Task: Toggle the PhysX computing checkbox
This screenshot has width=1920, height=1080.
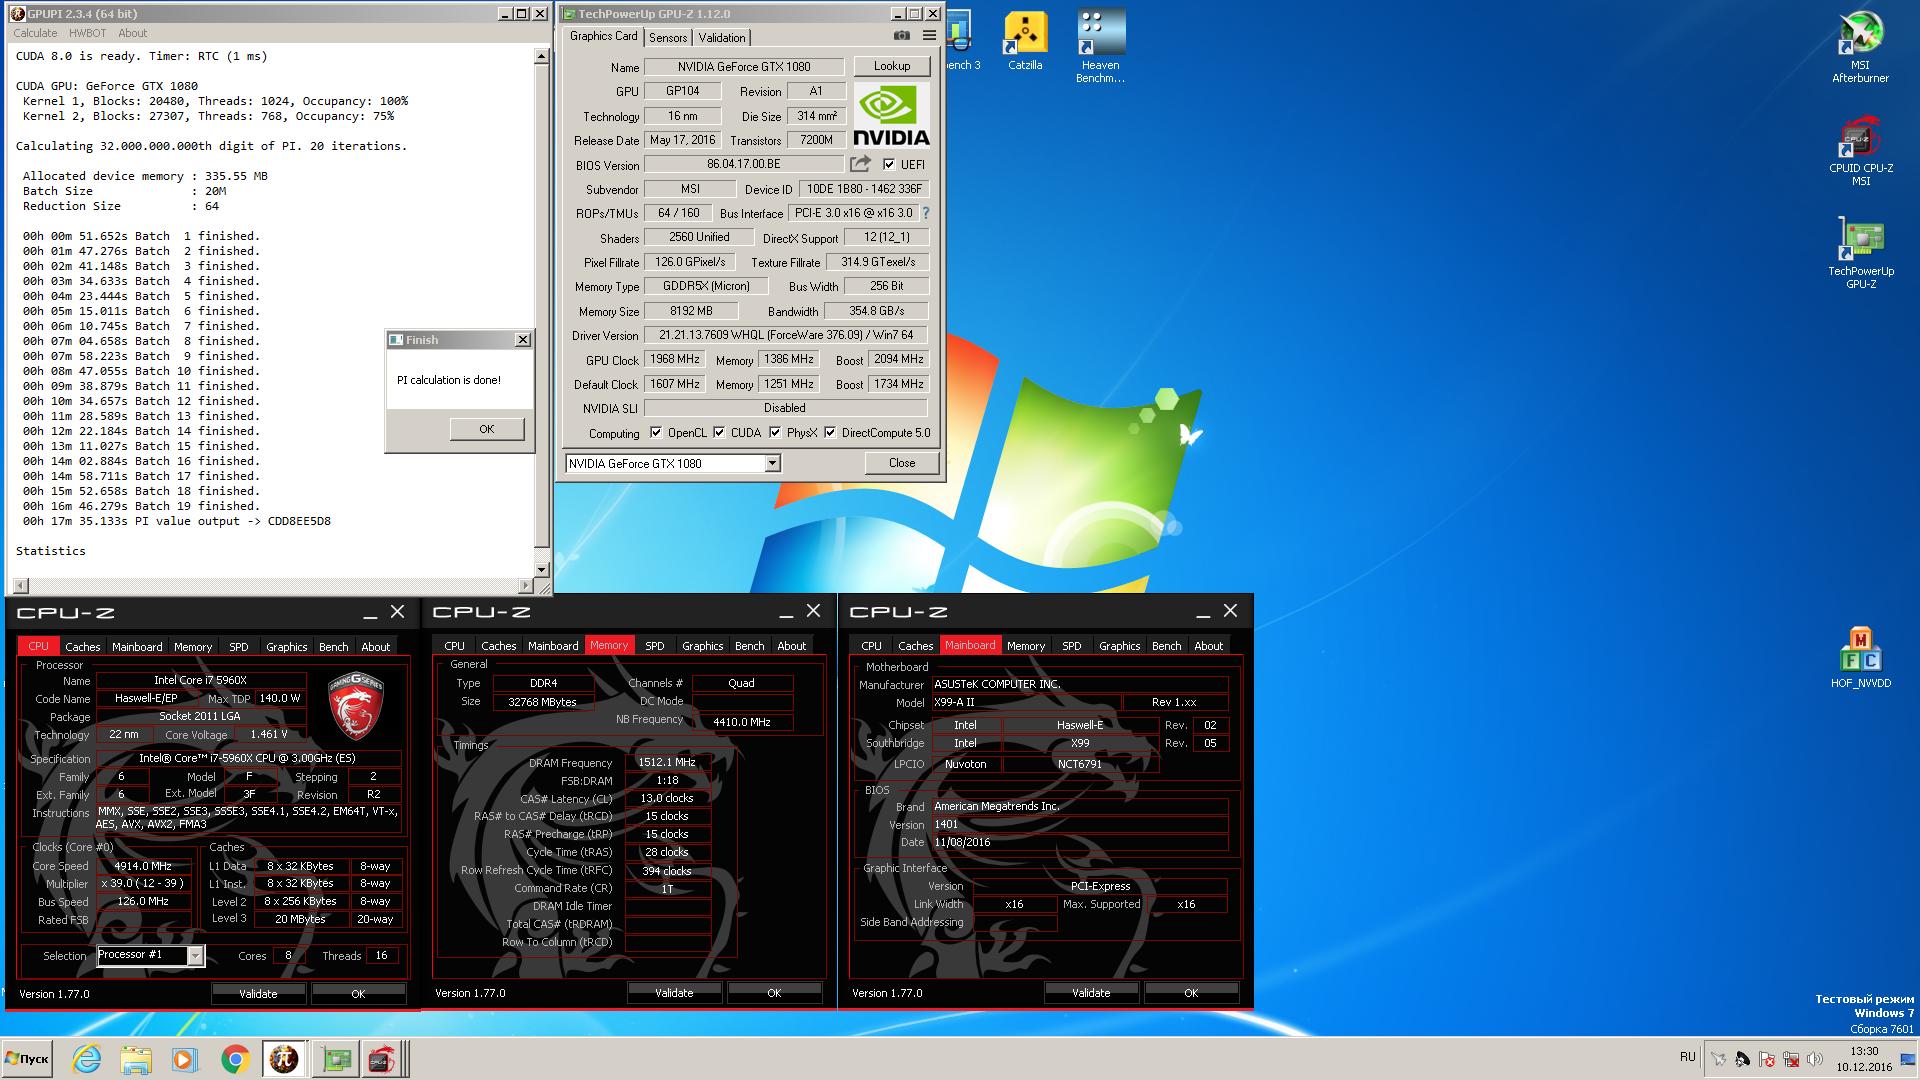Action: click(775, 432)
